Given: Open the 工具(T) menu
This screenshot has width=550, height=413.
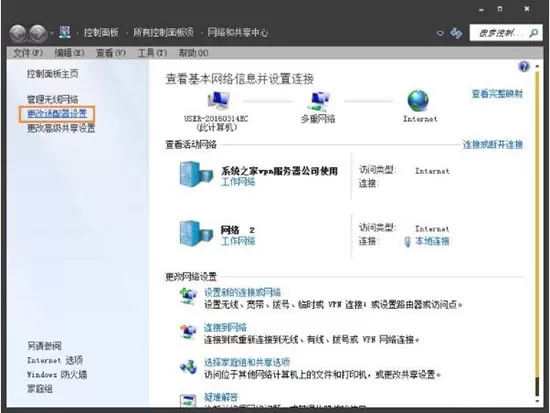Looking at the screenshot, I should [152, 53].
